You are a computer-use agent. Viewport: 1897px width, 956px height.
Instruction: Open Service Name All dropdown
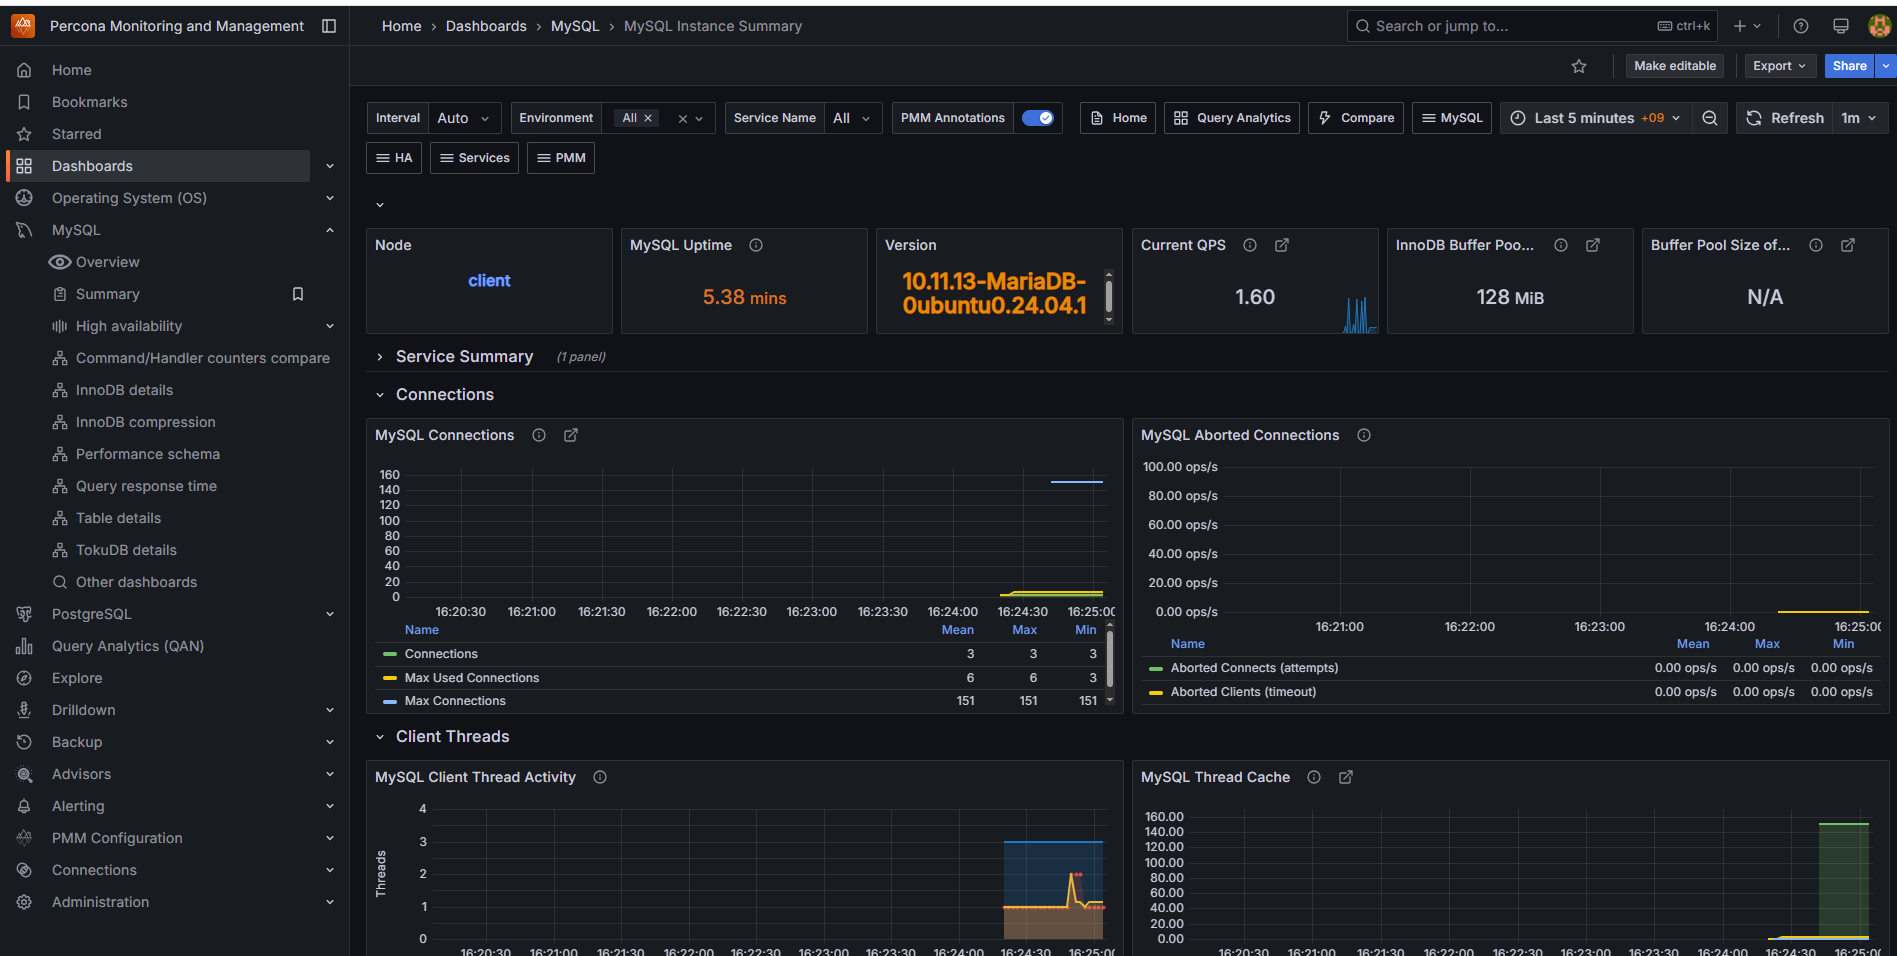(853, 118)
